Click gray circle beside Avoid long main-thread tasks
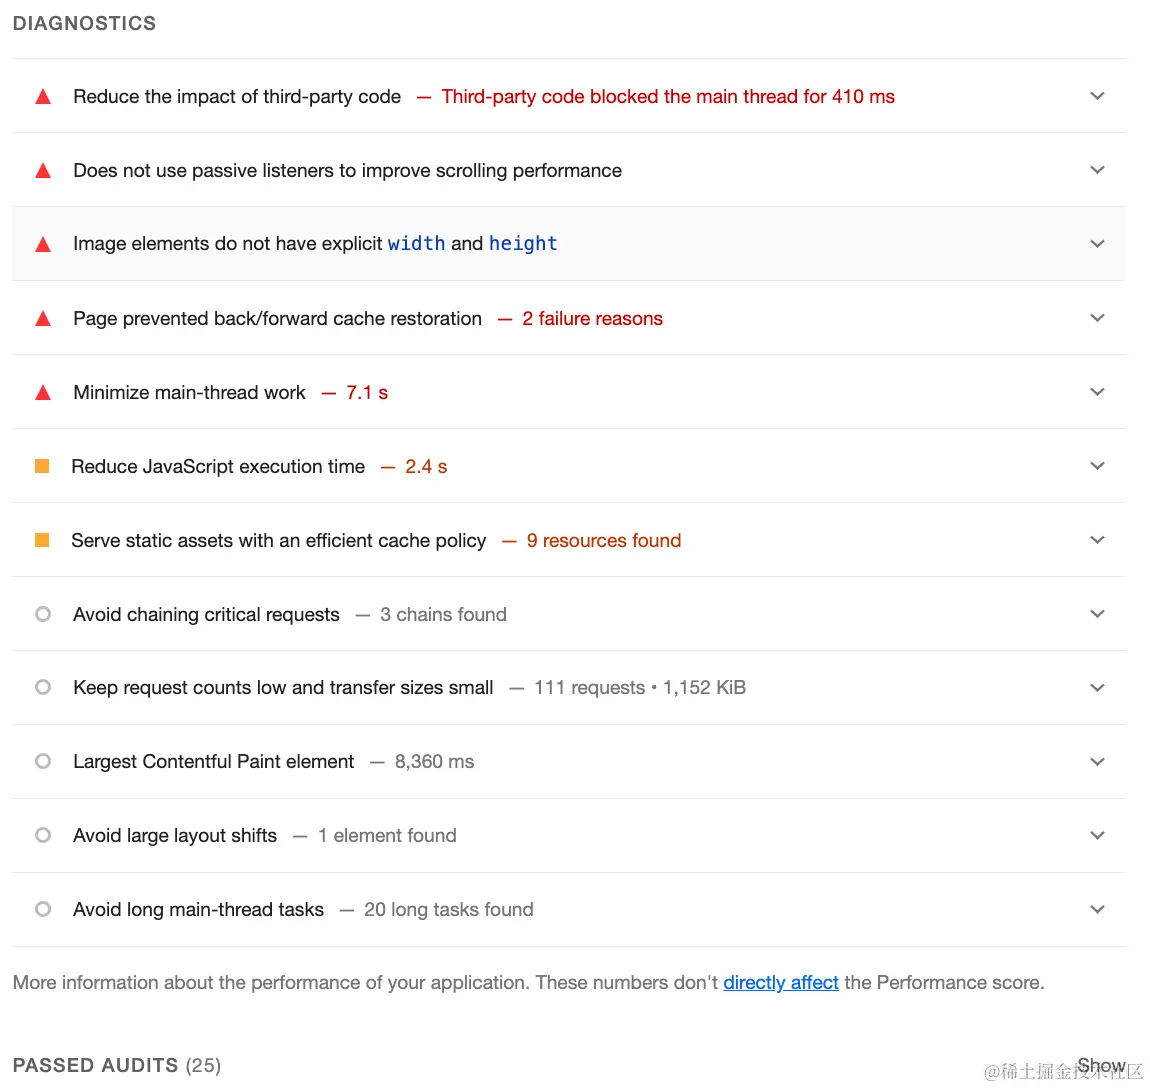 point(43,909)
